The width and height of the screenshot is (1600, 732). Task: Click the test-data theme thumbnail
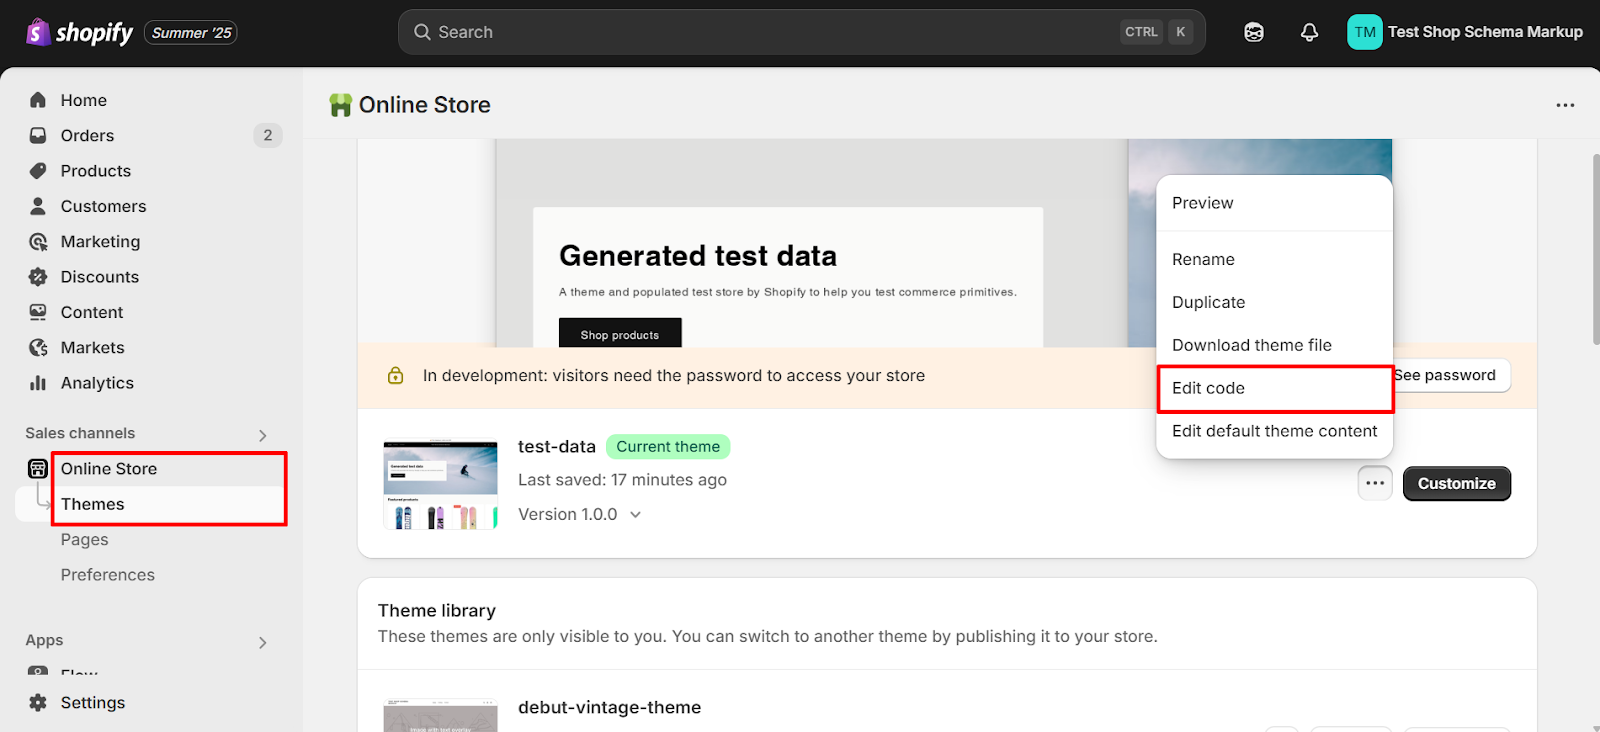(440, 484)
